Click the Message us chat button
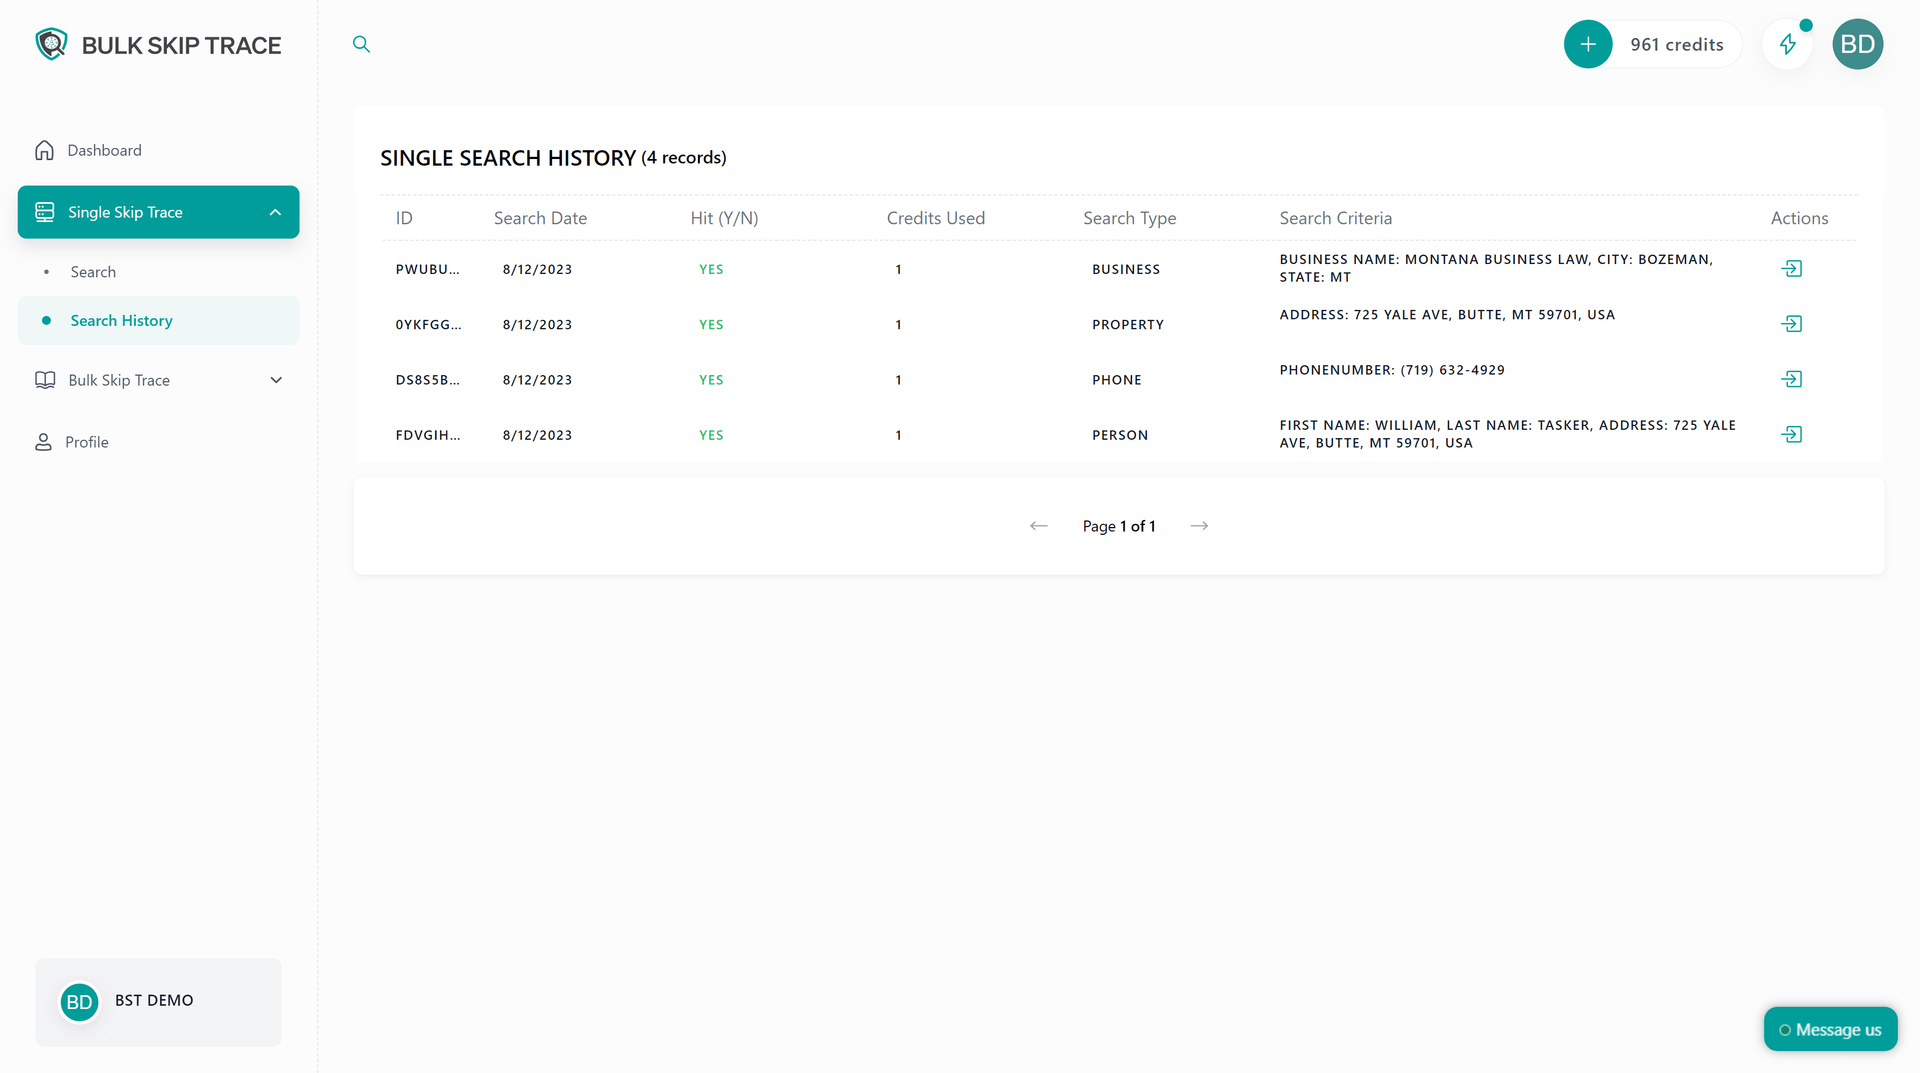 point(1830,1029)
